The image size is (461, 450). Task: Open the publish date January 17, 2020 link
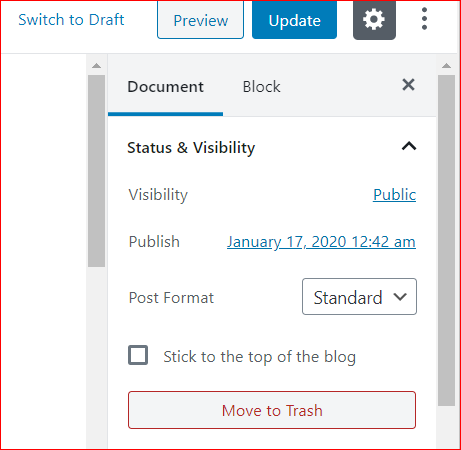click(321, 242)
